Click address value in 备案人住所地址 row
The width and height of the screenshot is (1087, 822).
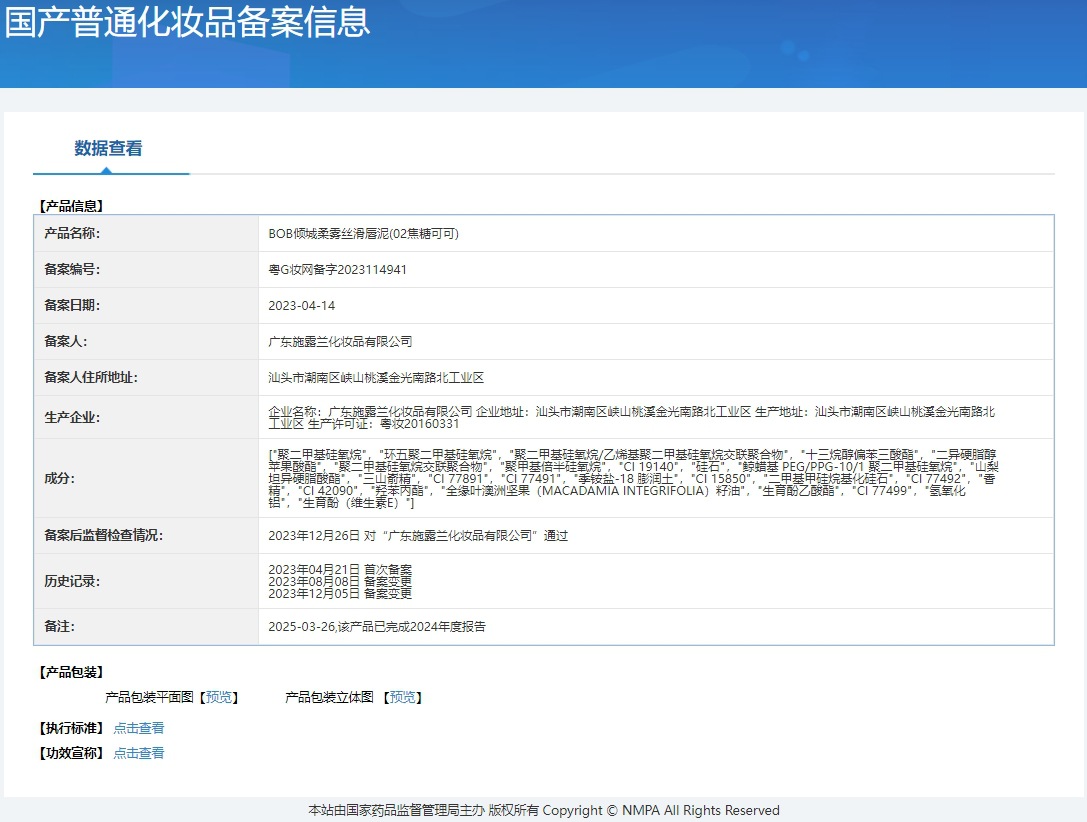coord(376,378)
